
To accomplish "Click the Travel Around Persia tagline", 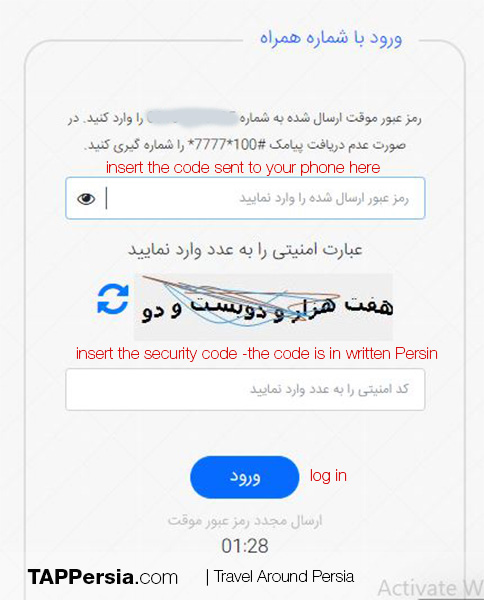I will coord(284,576).
